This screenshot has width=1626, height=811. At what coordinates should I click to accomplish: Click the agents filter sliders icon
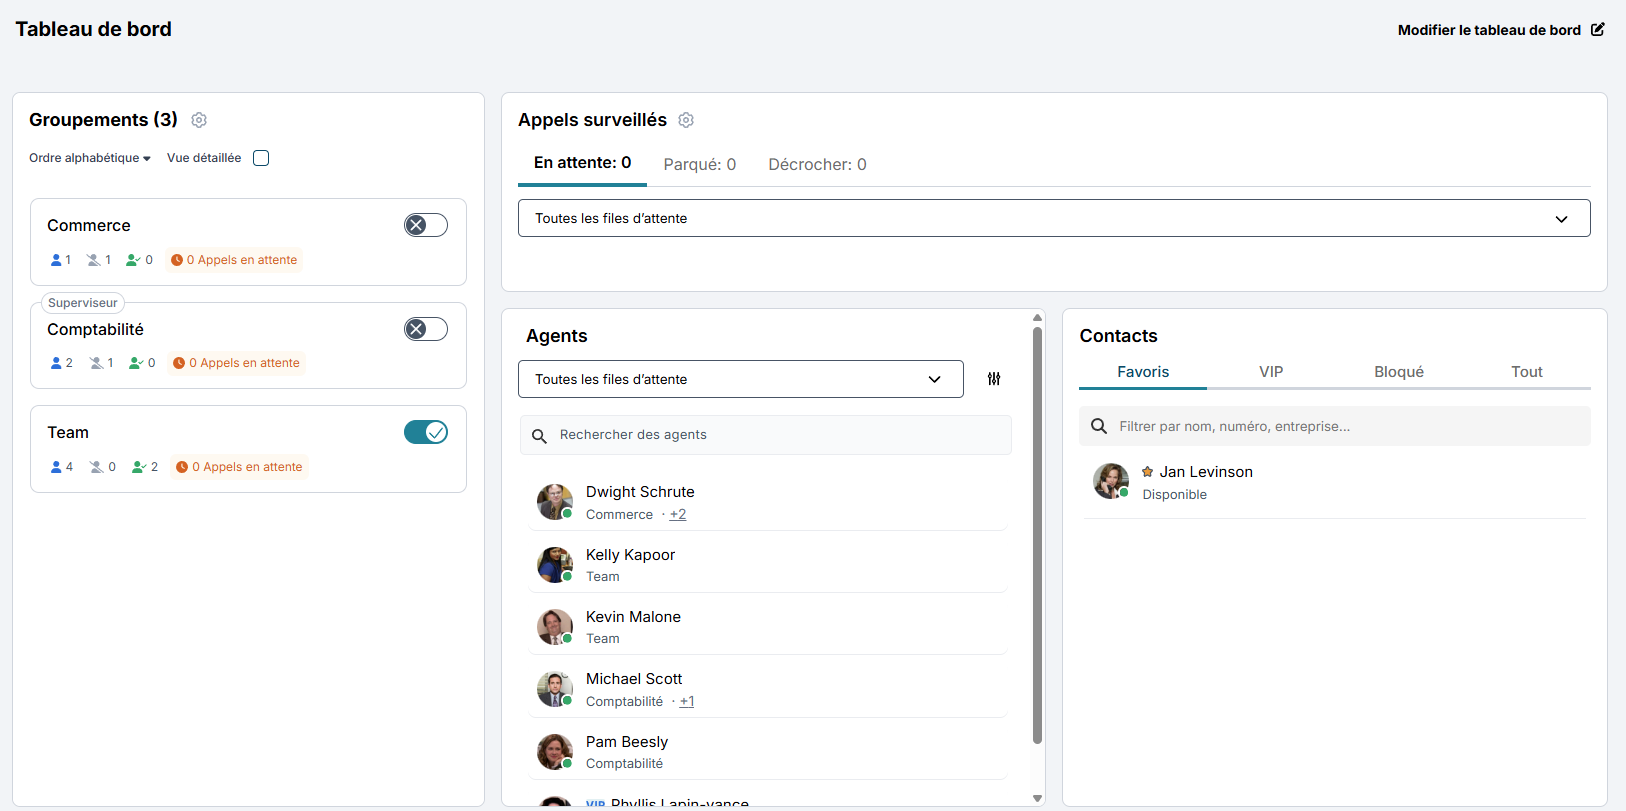pos(994,379)
